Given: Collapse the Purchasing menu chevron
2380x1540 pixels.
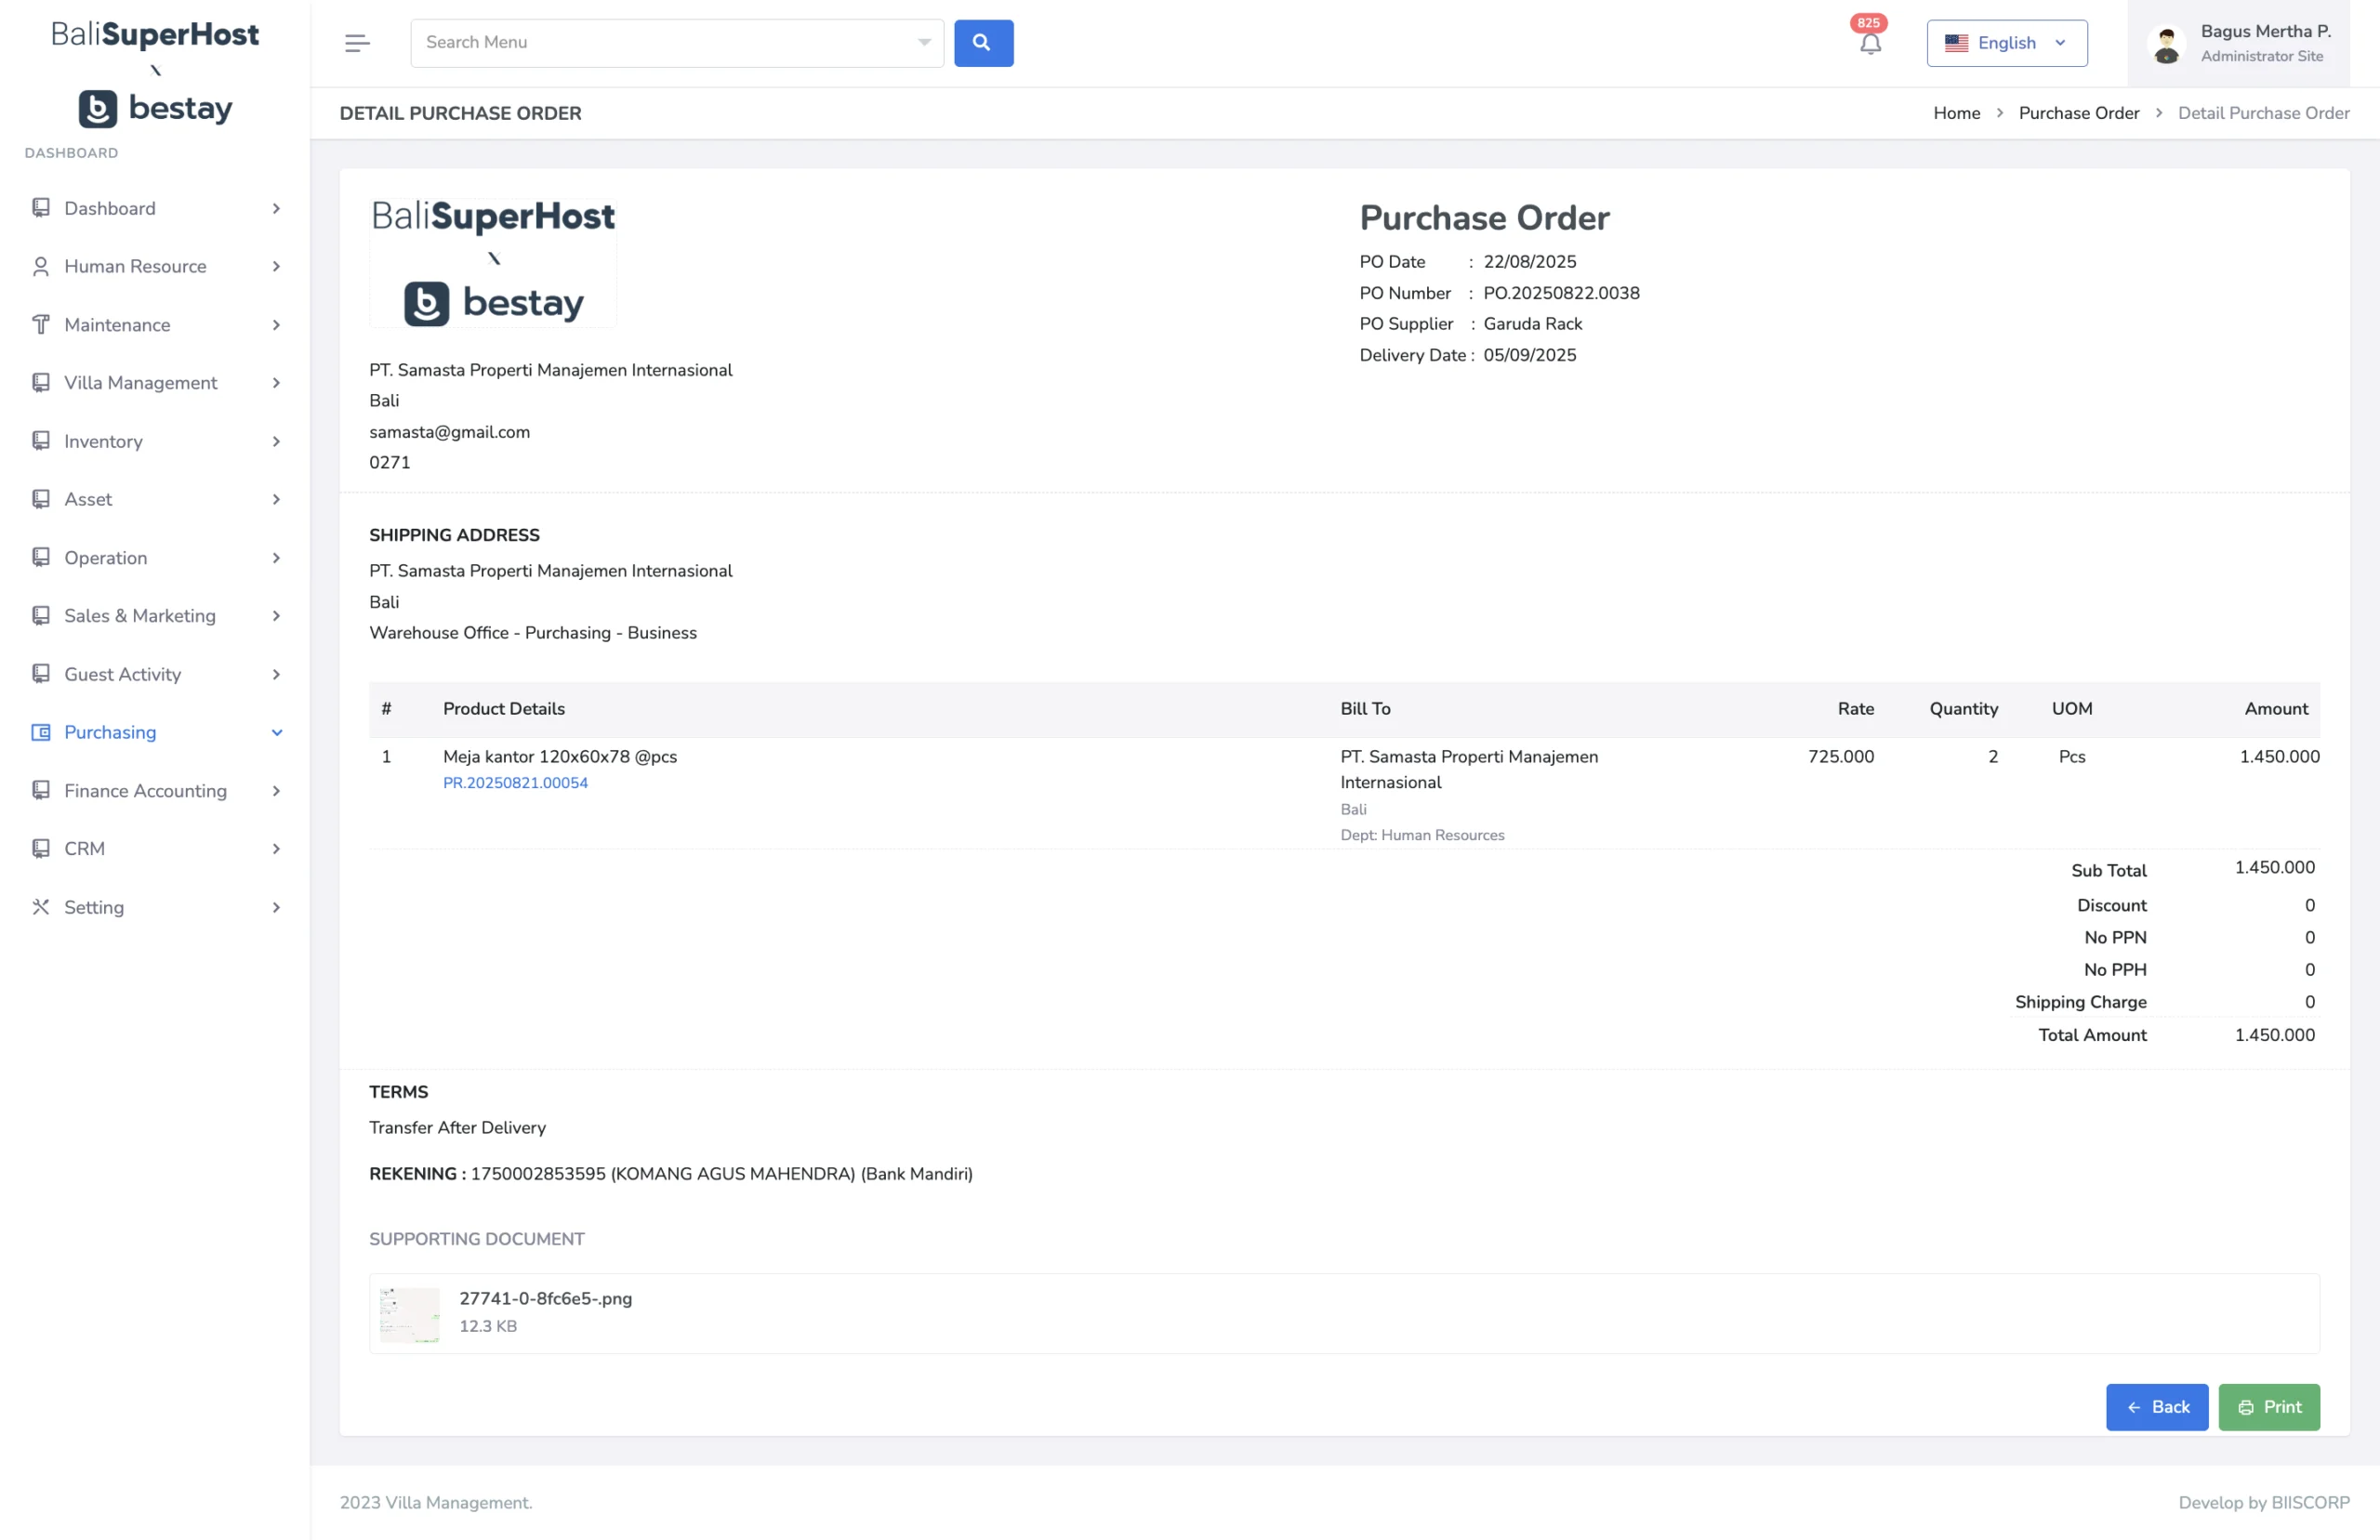Looking at the screenshot, I should click(276, 732).
